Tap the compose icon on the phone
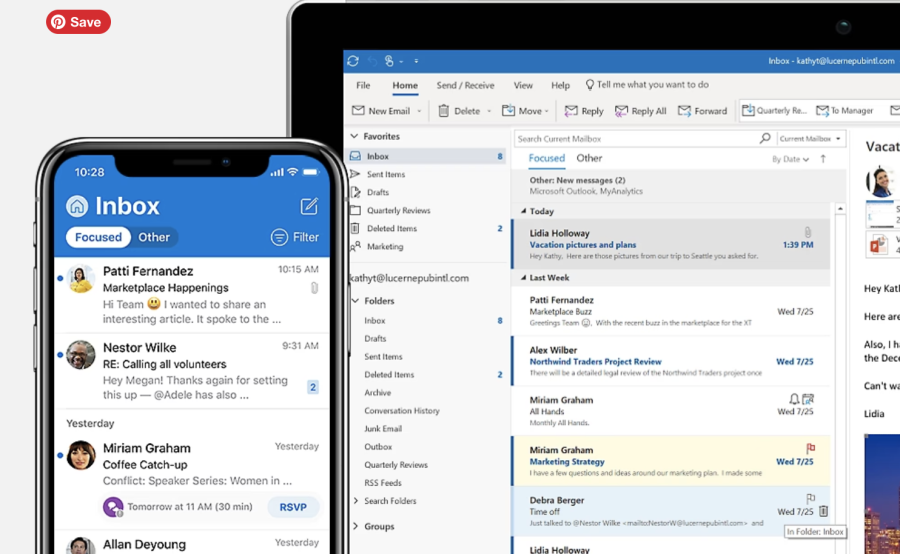900x554 pixels. pyautogui.click(x=309, y=206)
